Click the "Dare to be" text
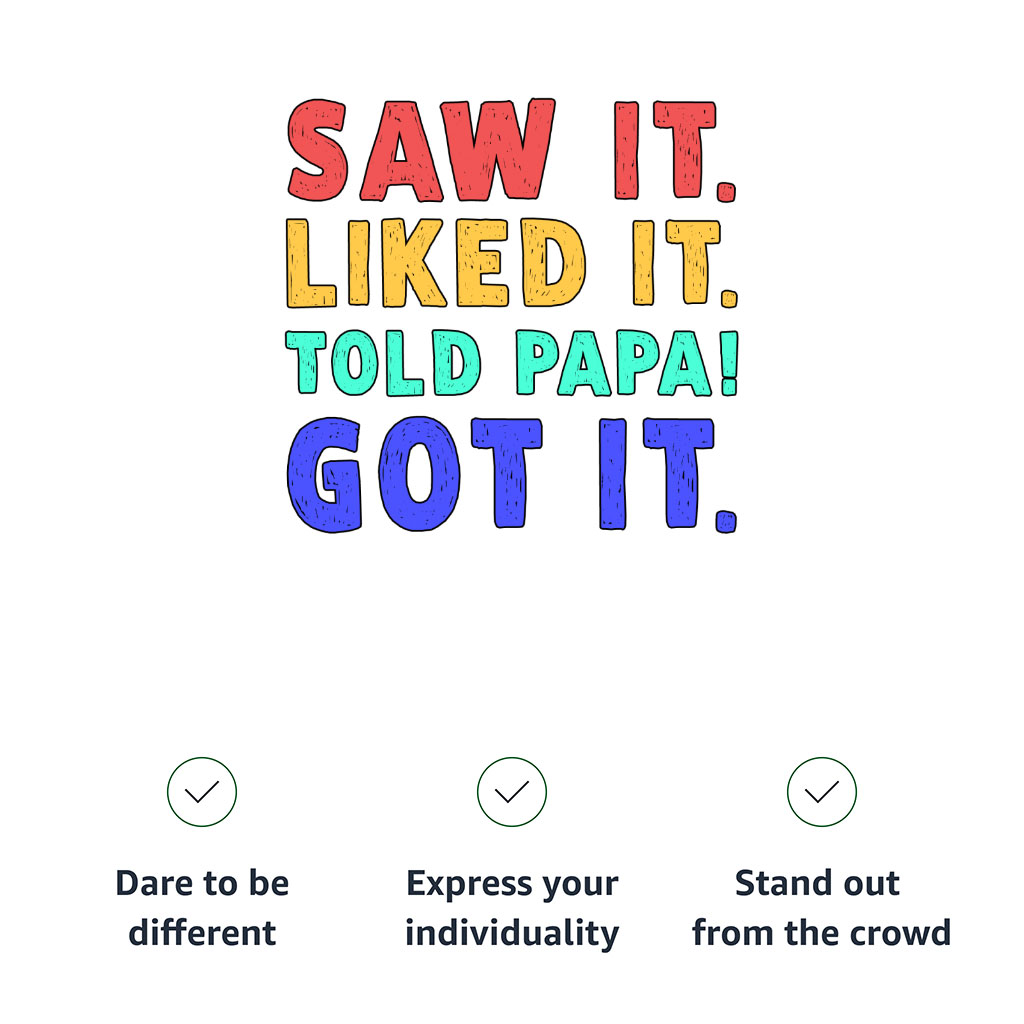The image size is (1024, 1024). pos(202,884)
